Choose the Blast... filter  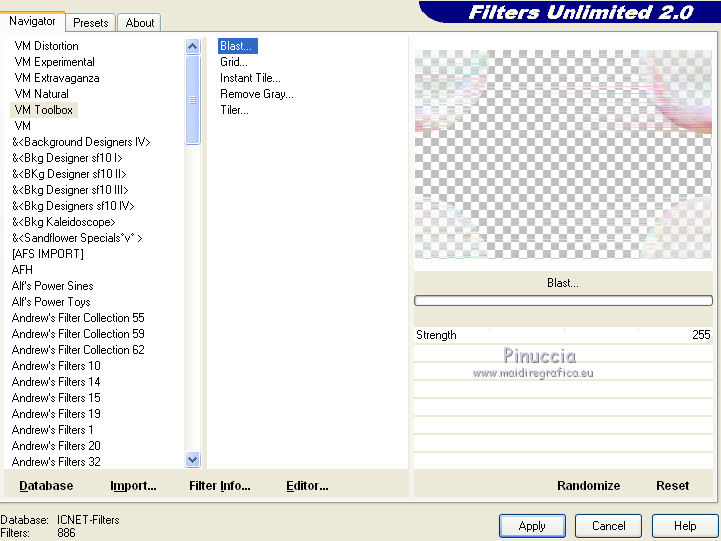(237, 46)
